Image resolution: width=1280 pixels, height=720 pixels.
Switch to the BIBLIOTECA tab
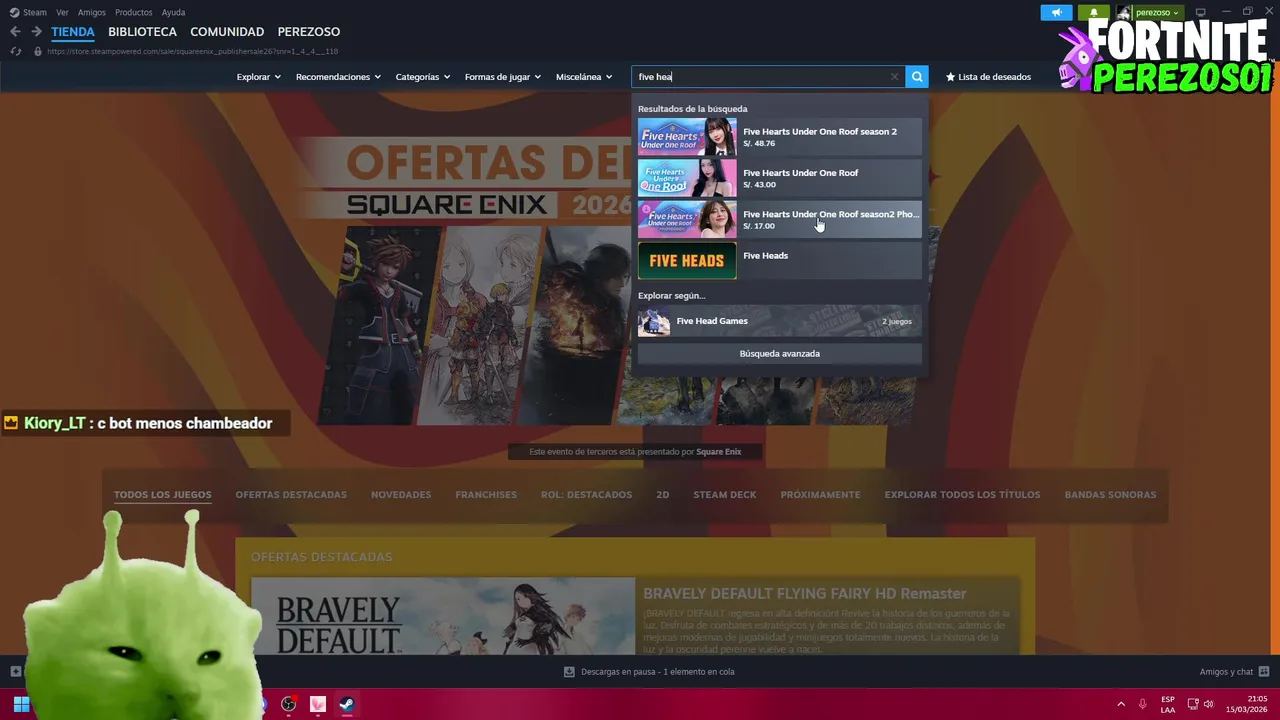coord(142,32)
